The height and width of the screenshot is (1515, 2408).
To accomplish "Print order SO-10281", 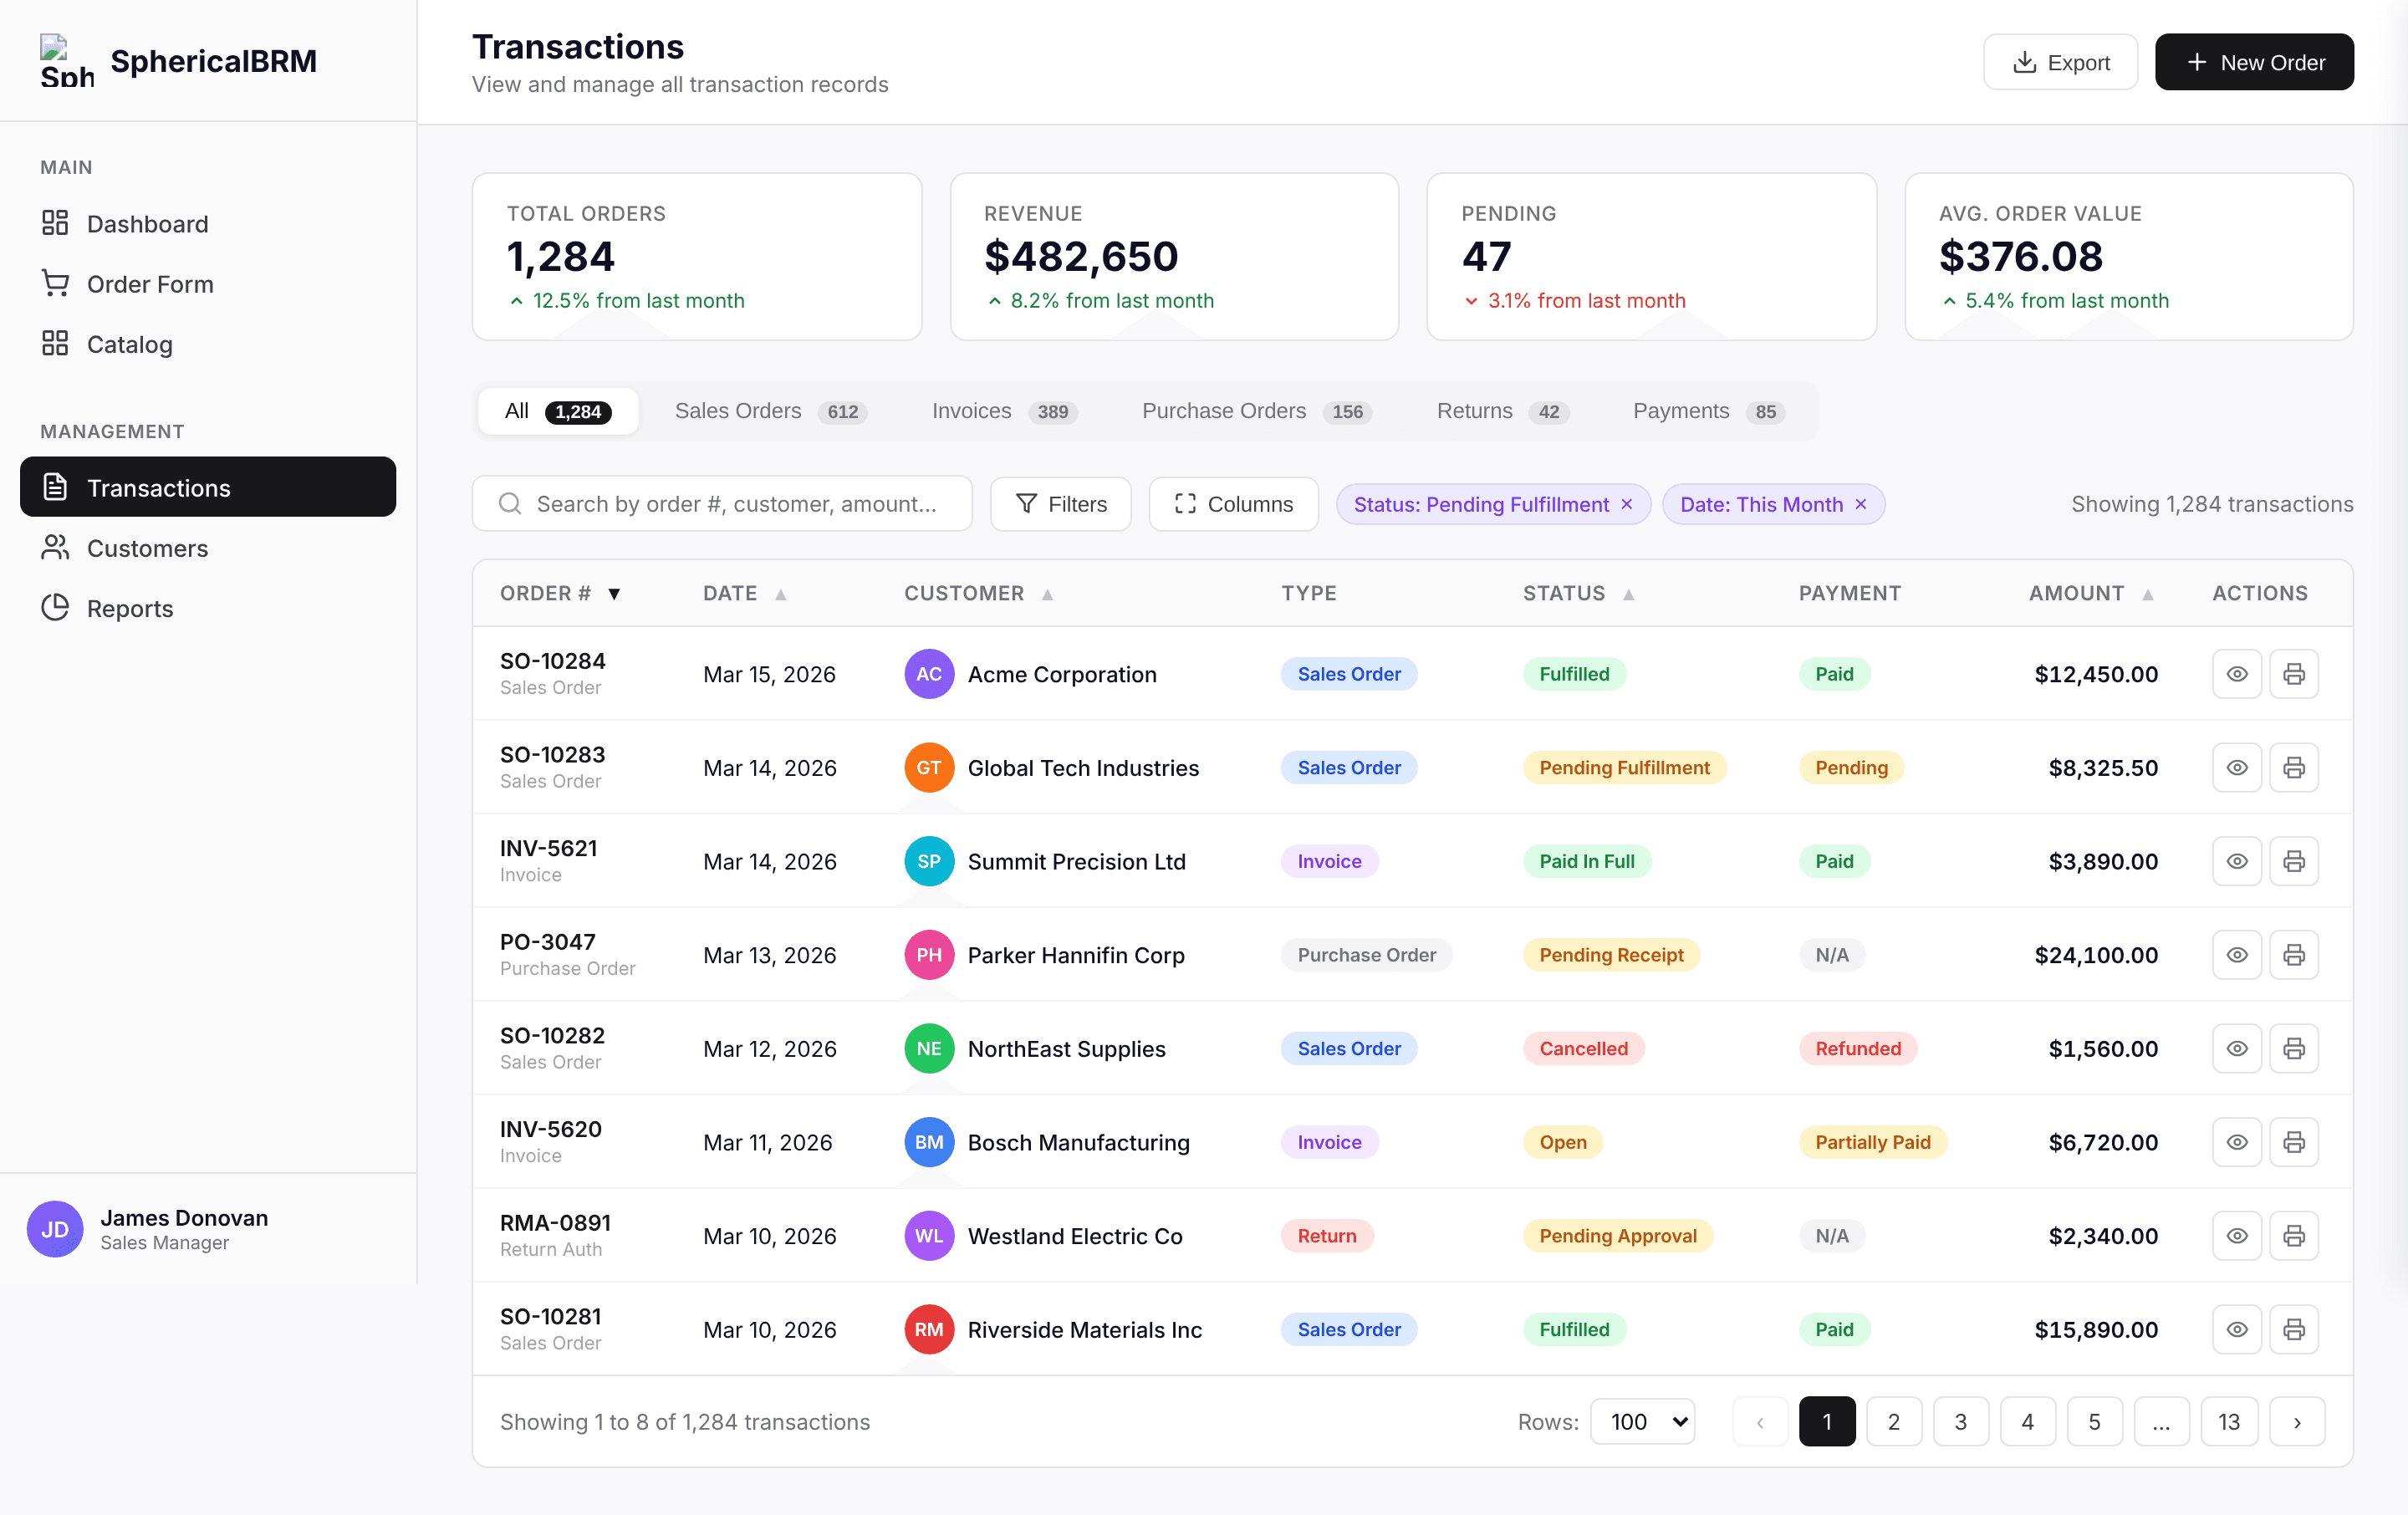I will click(x=2294, y=1330).
